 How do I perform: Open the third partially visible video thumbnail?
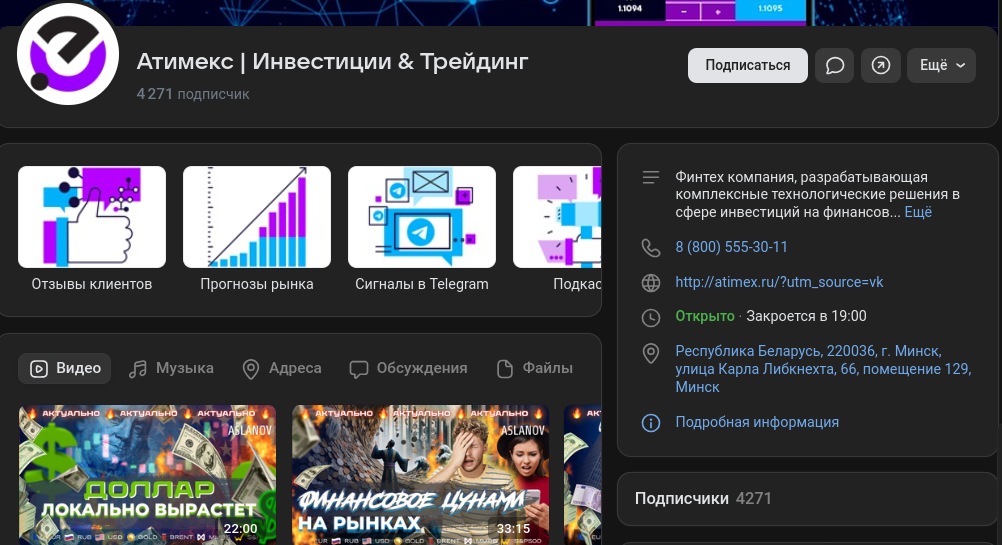click(x=583, y=475)
